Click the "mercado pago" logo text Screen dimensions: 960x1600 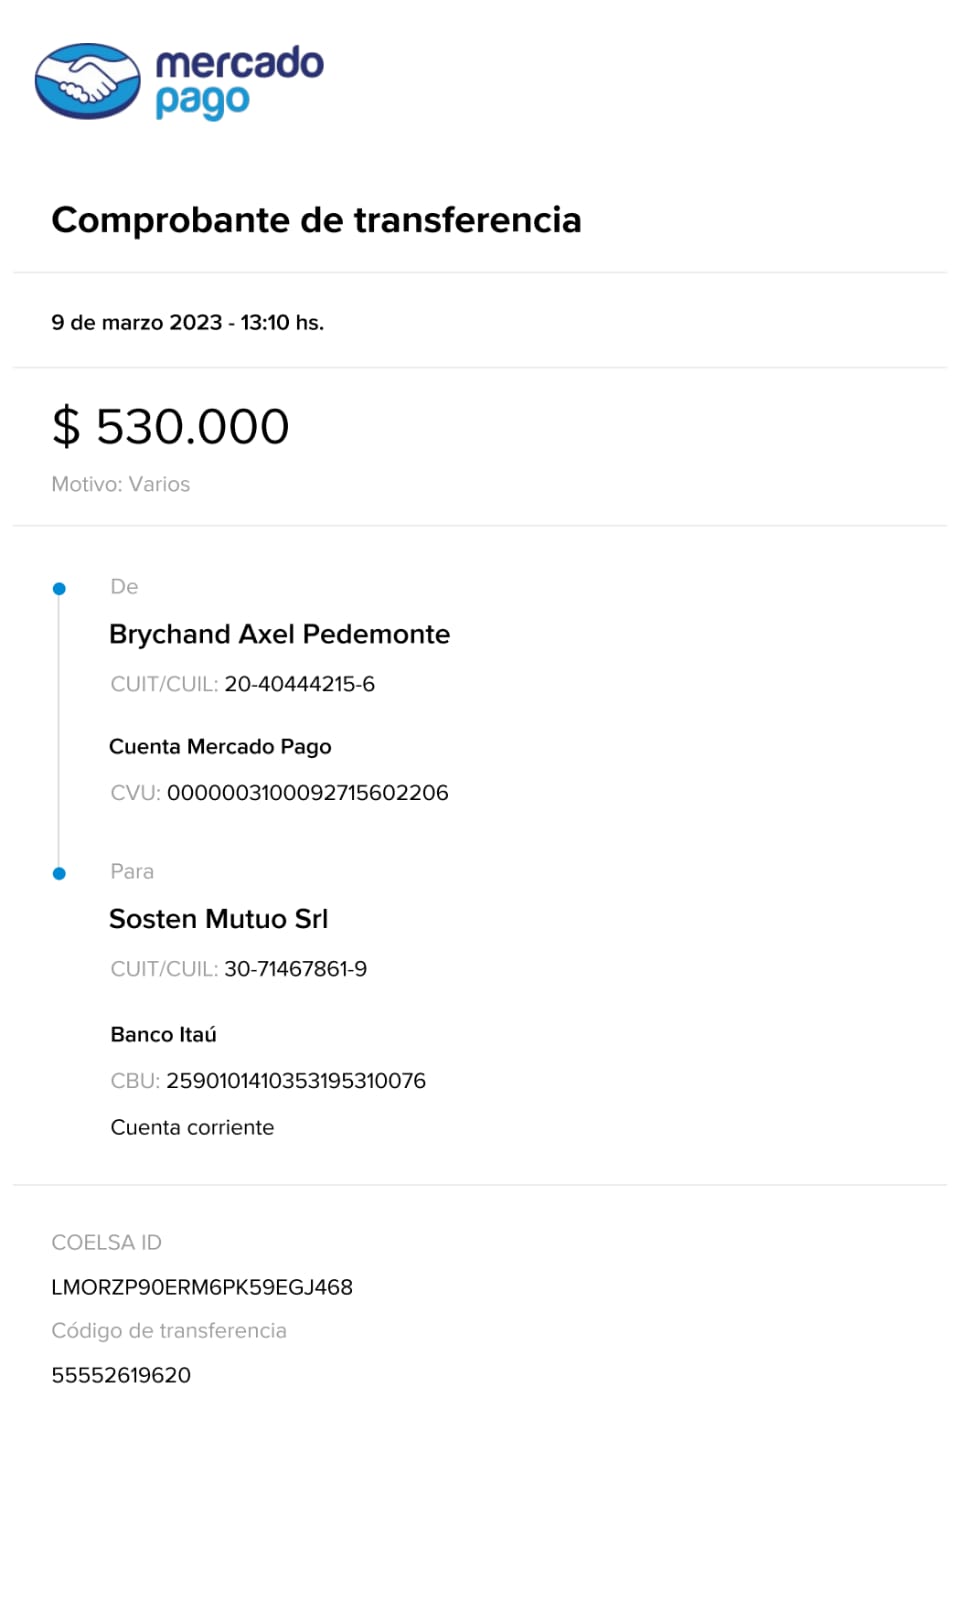pos(239,81)
